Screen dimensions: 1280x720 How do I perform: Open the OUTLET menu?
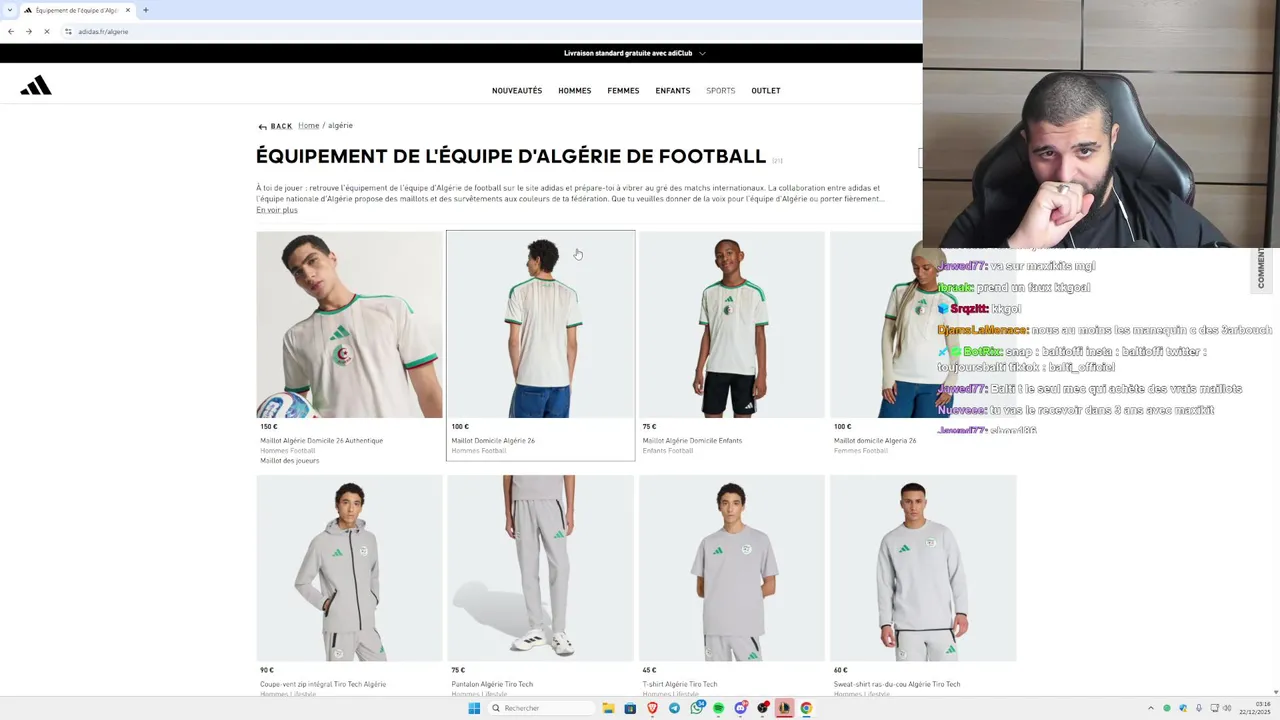766,91
